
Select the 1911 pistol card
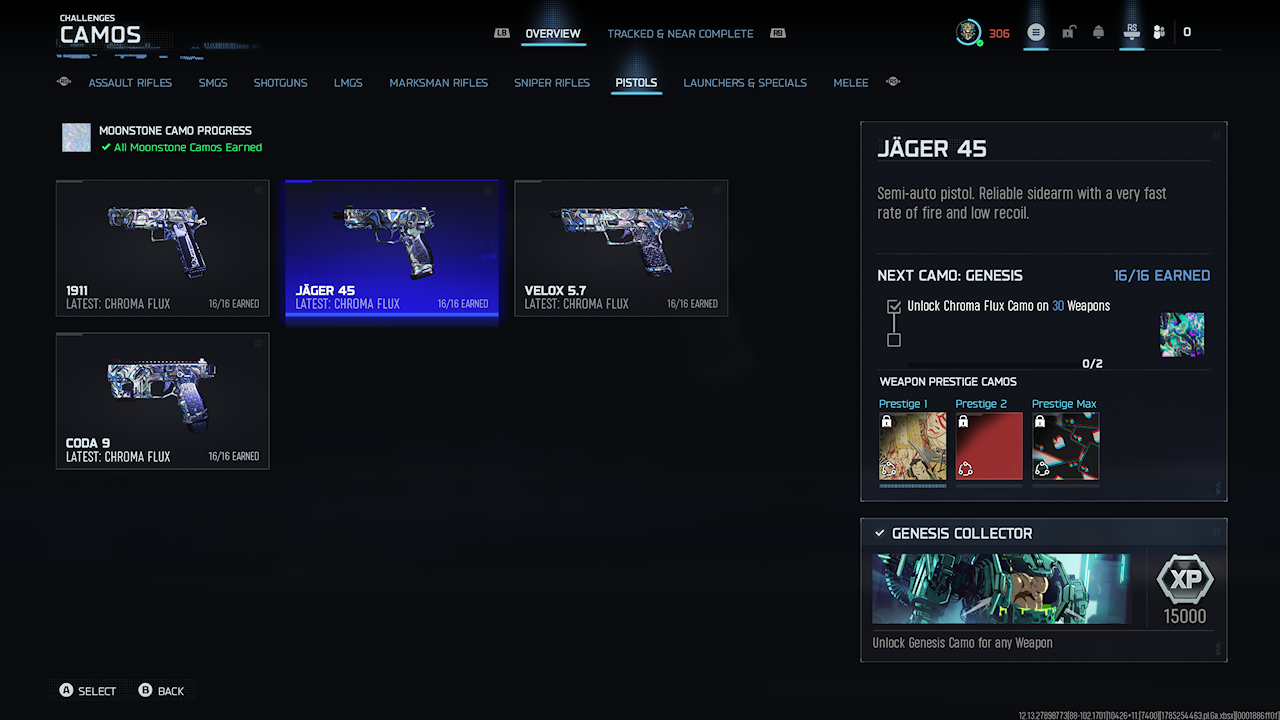pyautogui.click(x=162, y=248)
